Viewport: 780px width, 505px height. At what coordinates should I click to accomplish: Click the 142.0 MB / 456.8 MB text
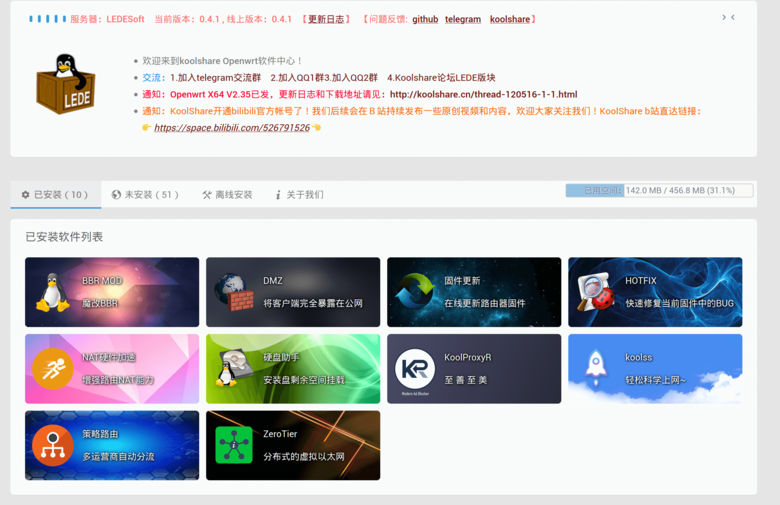point(680,191)
